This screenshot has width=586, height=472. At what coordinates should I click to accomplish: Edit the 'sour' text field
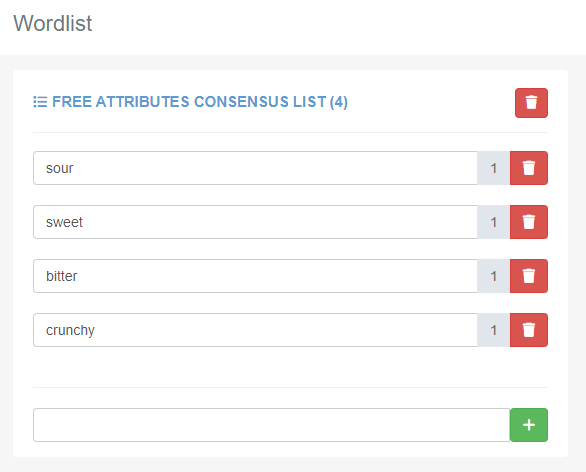pyautogui.click(x=255, y=168)
